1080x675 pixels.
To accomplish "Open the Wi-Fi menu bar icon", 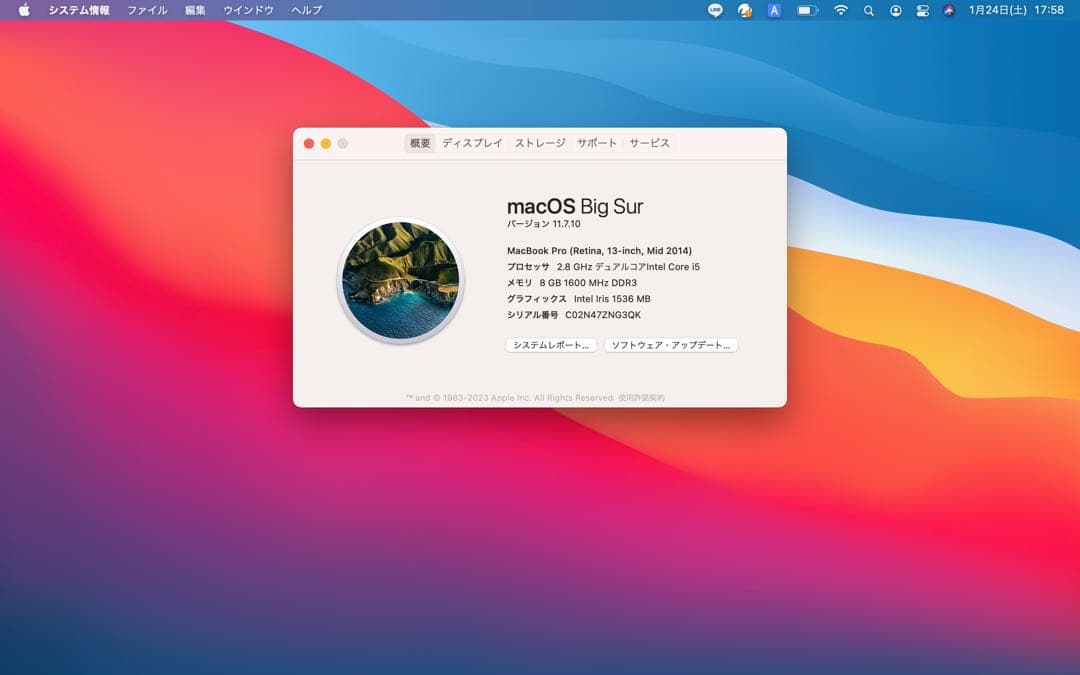I will pyautogui.click(x=840, y=10).
